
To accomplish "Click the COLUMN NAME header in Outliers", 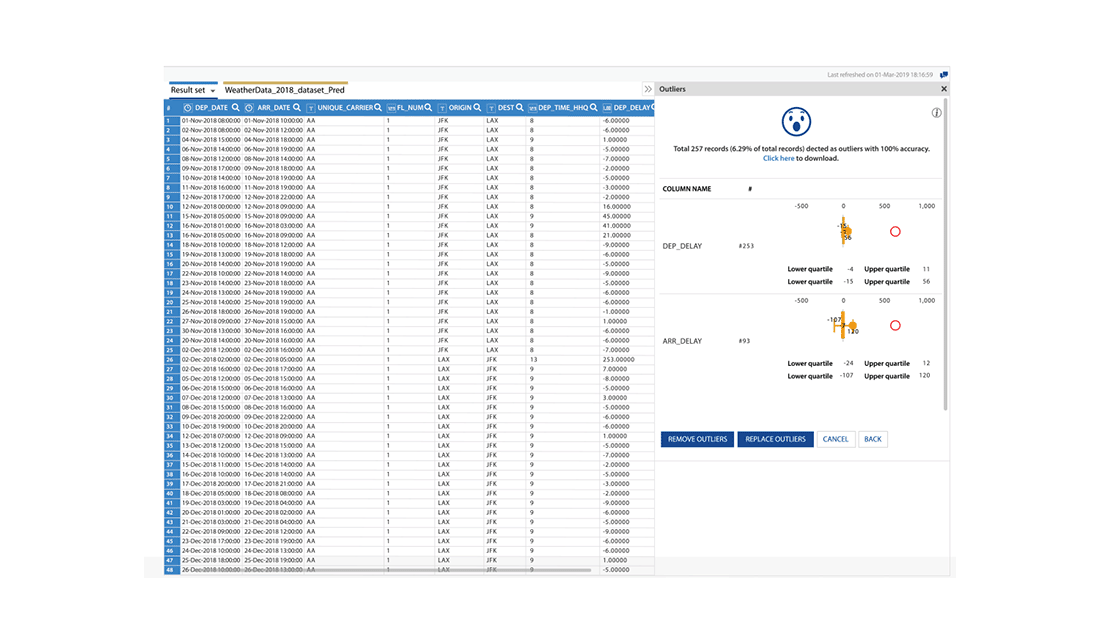I will 687,189.
